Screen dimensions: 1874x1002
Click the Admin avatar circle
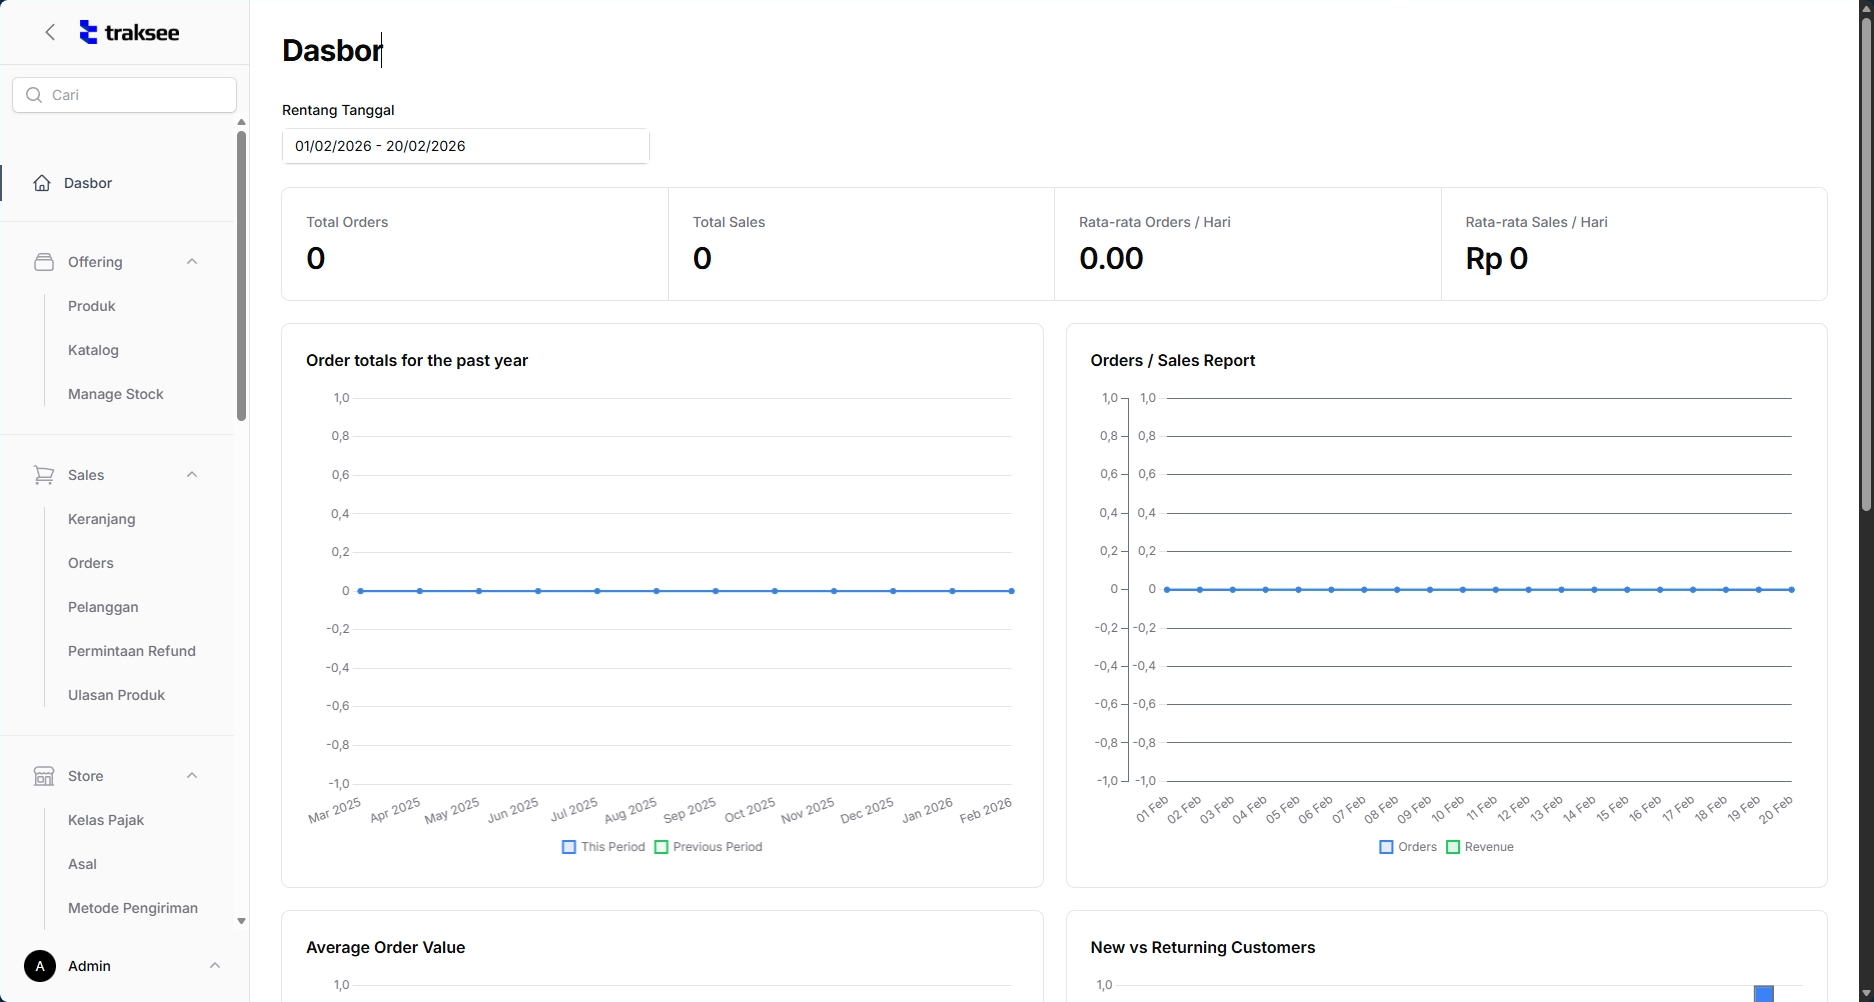(40, 966)
